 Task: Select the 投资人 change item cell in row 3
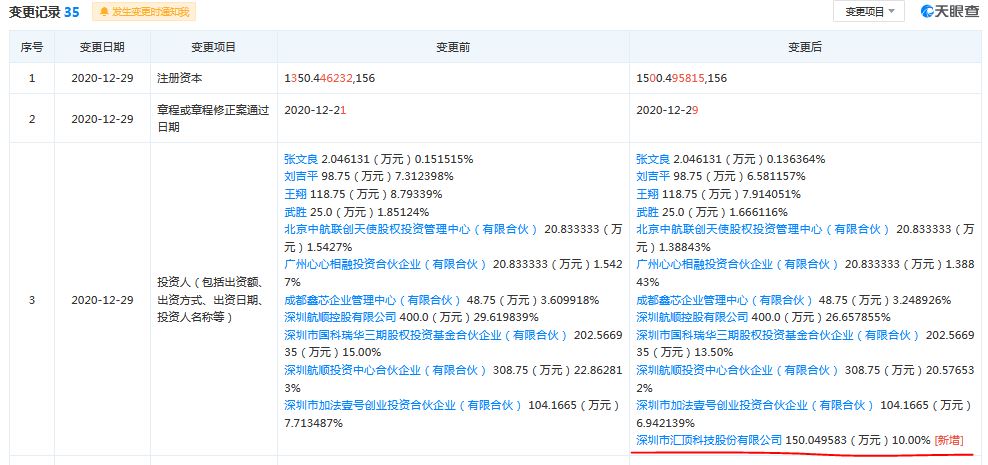pyautogui.click(x=214, y=299)
